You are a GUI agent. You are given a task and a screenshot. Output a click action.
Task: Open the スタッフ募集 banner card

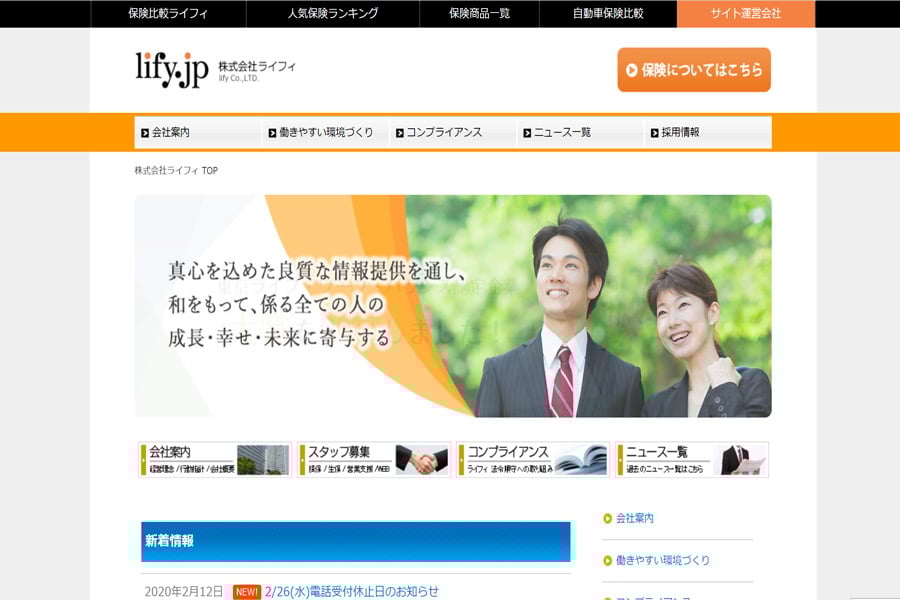374,459
